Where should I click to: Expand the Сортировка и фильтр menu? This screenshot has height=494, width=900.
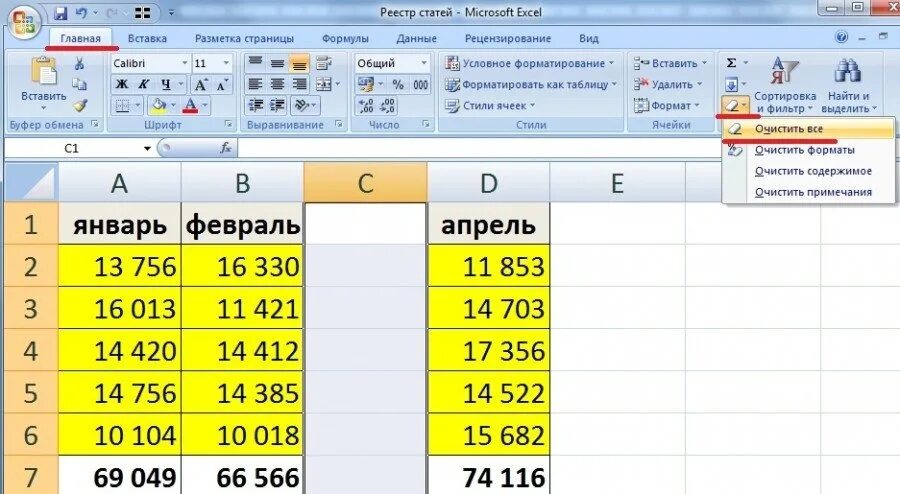[785, 85]
